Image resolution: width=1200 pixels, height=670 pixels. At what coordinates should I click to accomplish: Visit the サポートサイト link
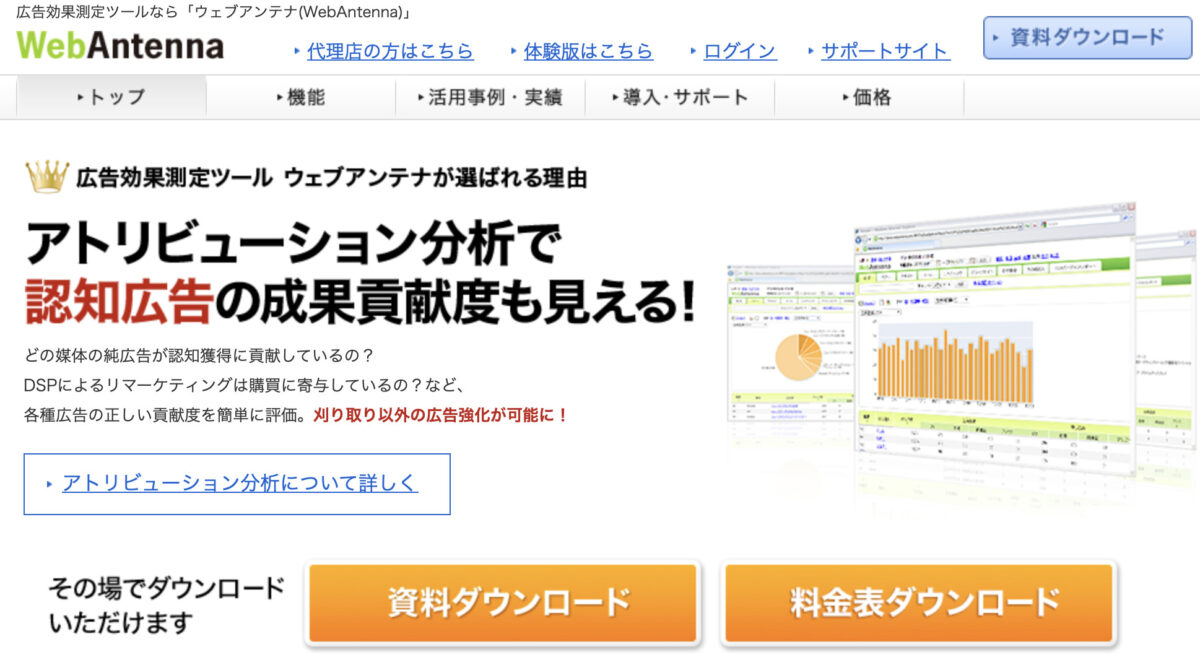[x=885, y=51]
